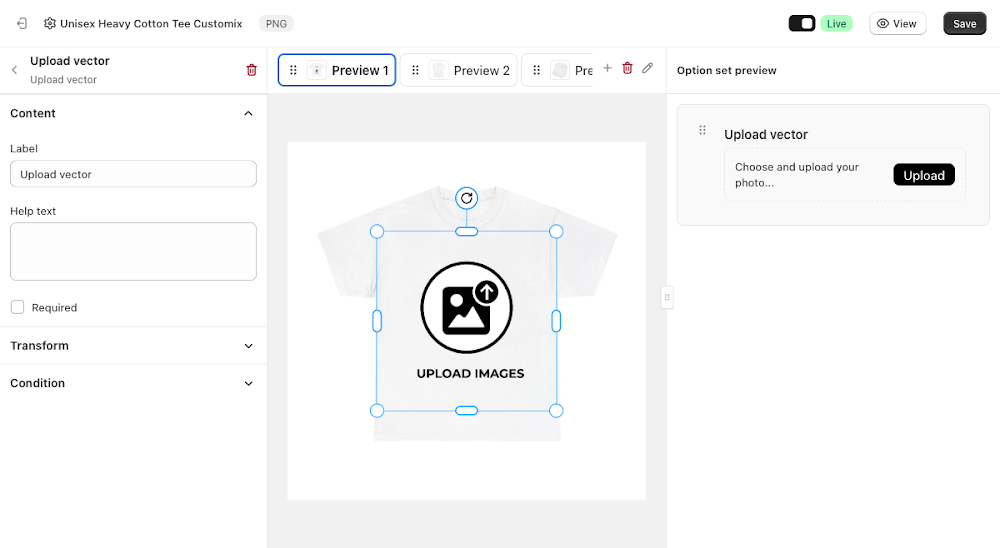Screen dimensions: 1000x548
Task: Click the right-middle edge handle
Action: [556, 321]
